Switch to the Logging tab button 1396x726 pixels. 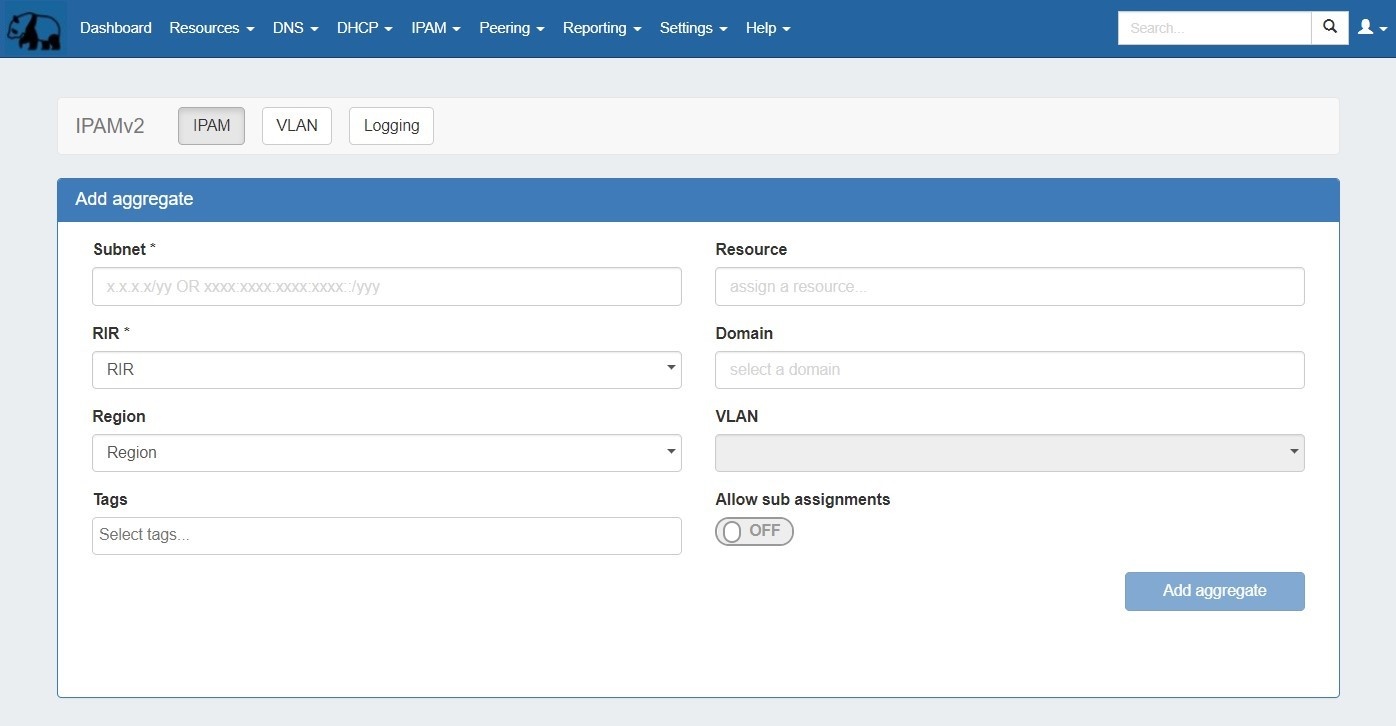(391, 126)
